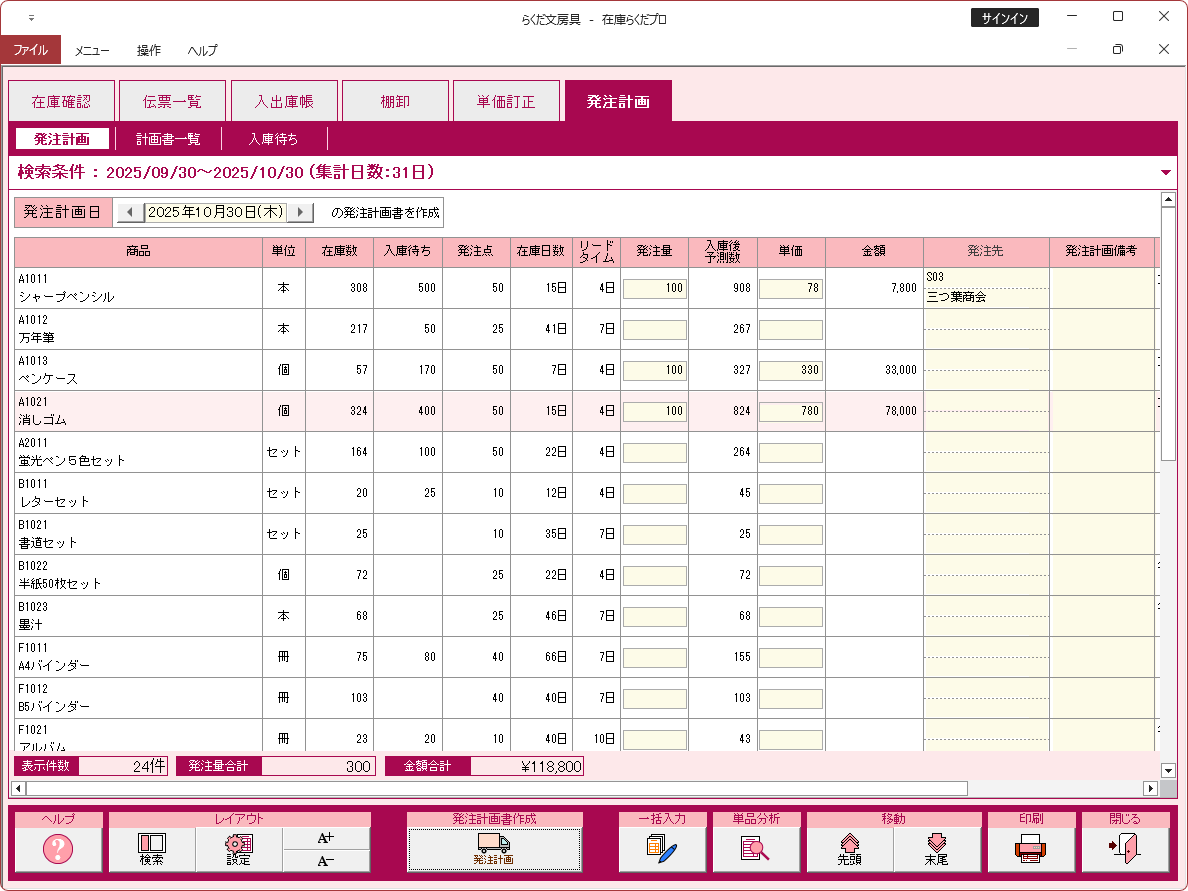Click the print icon
Screen dimensions: 1188x891
(x=1031, y=849)
